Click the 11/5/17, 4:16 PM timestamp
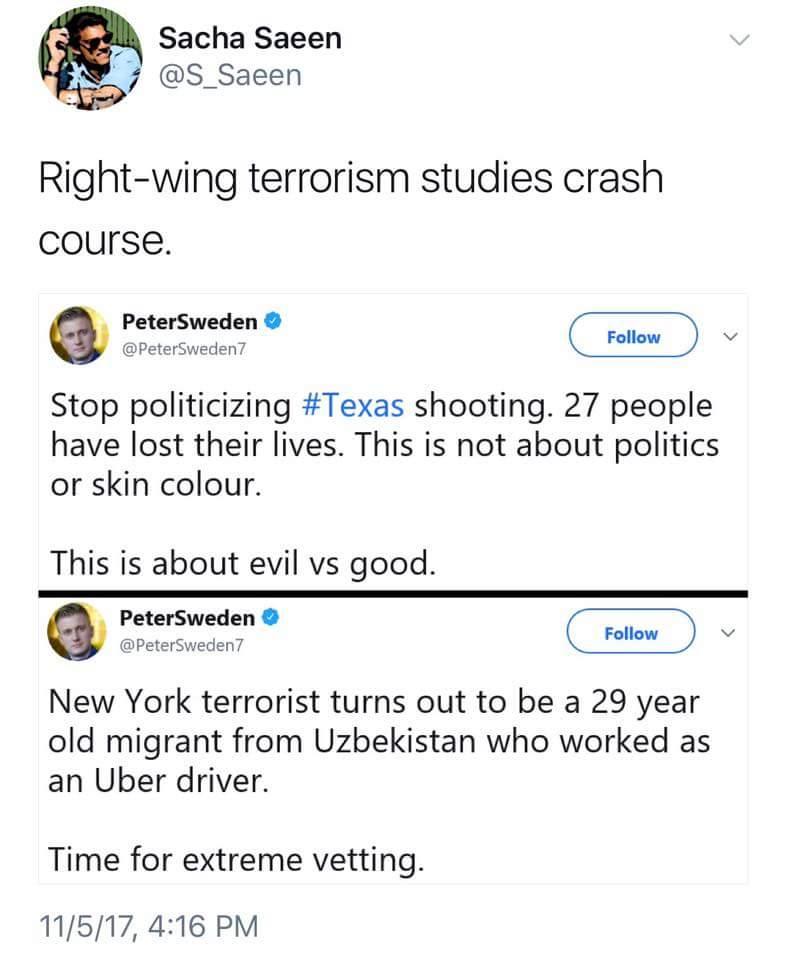 [149, 925]
